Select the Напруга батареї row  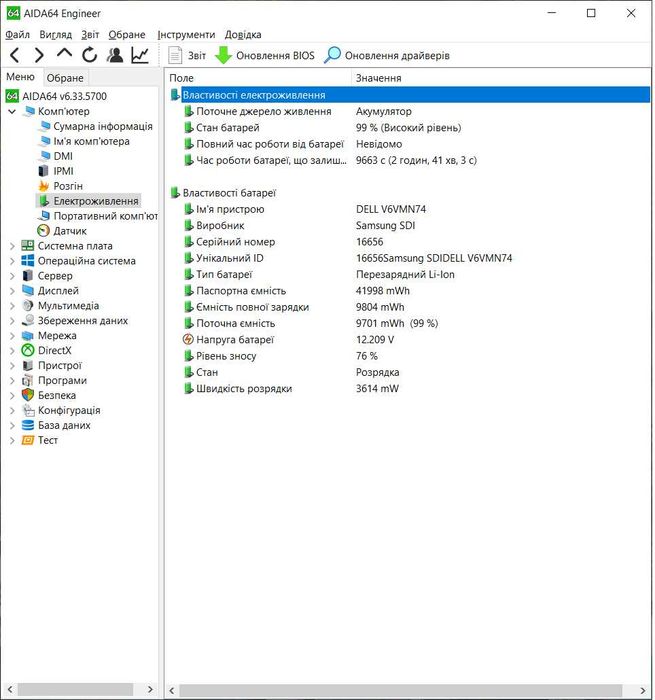click(410, 340)
